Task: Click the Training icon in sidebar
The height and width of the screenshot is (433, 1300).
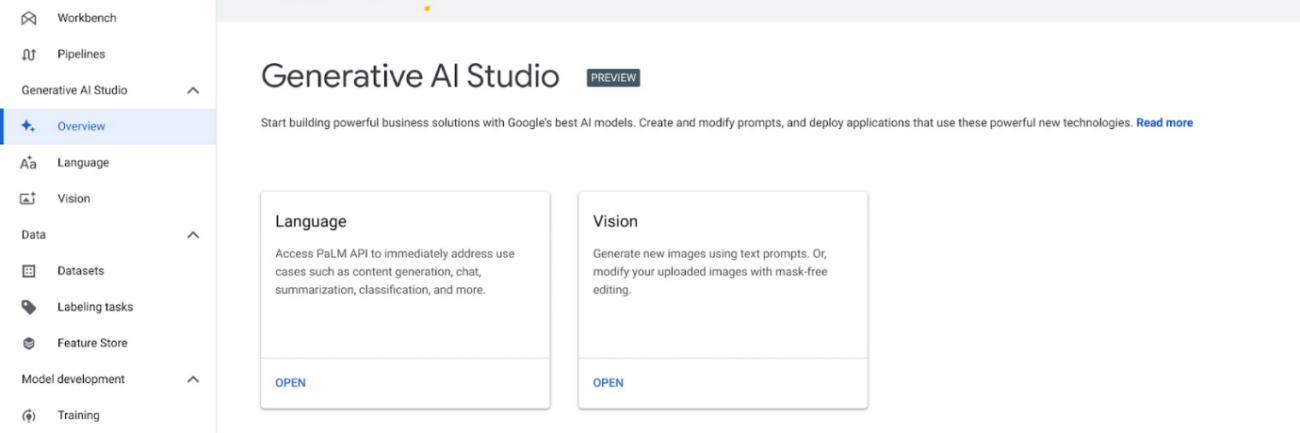Action: coord(29,415)
